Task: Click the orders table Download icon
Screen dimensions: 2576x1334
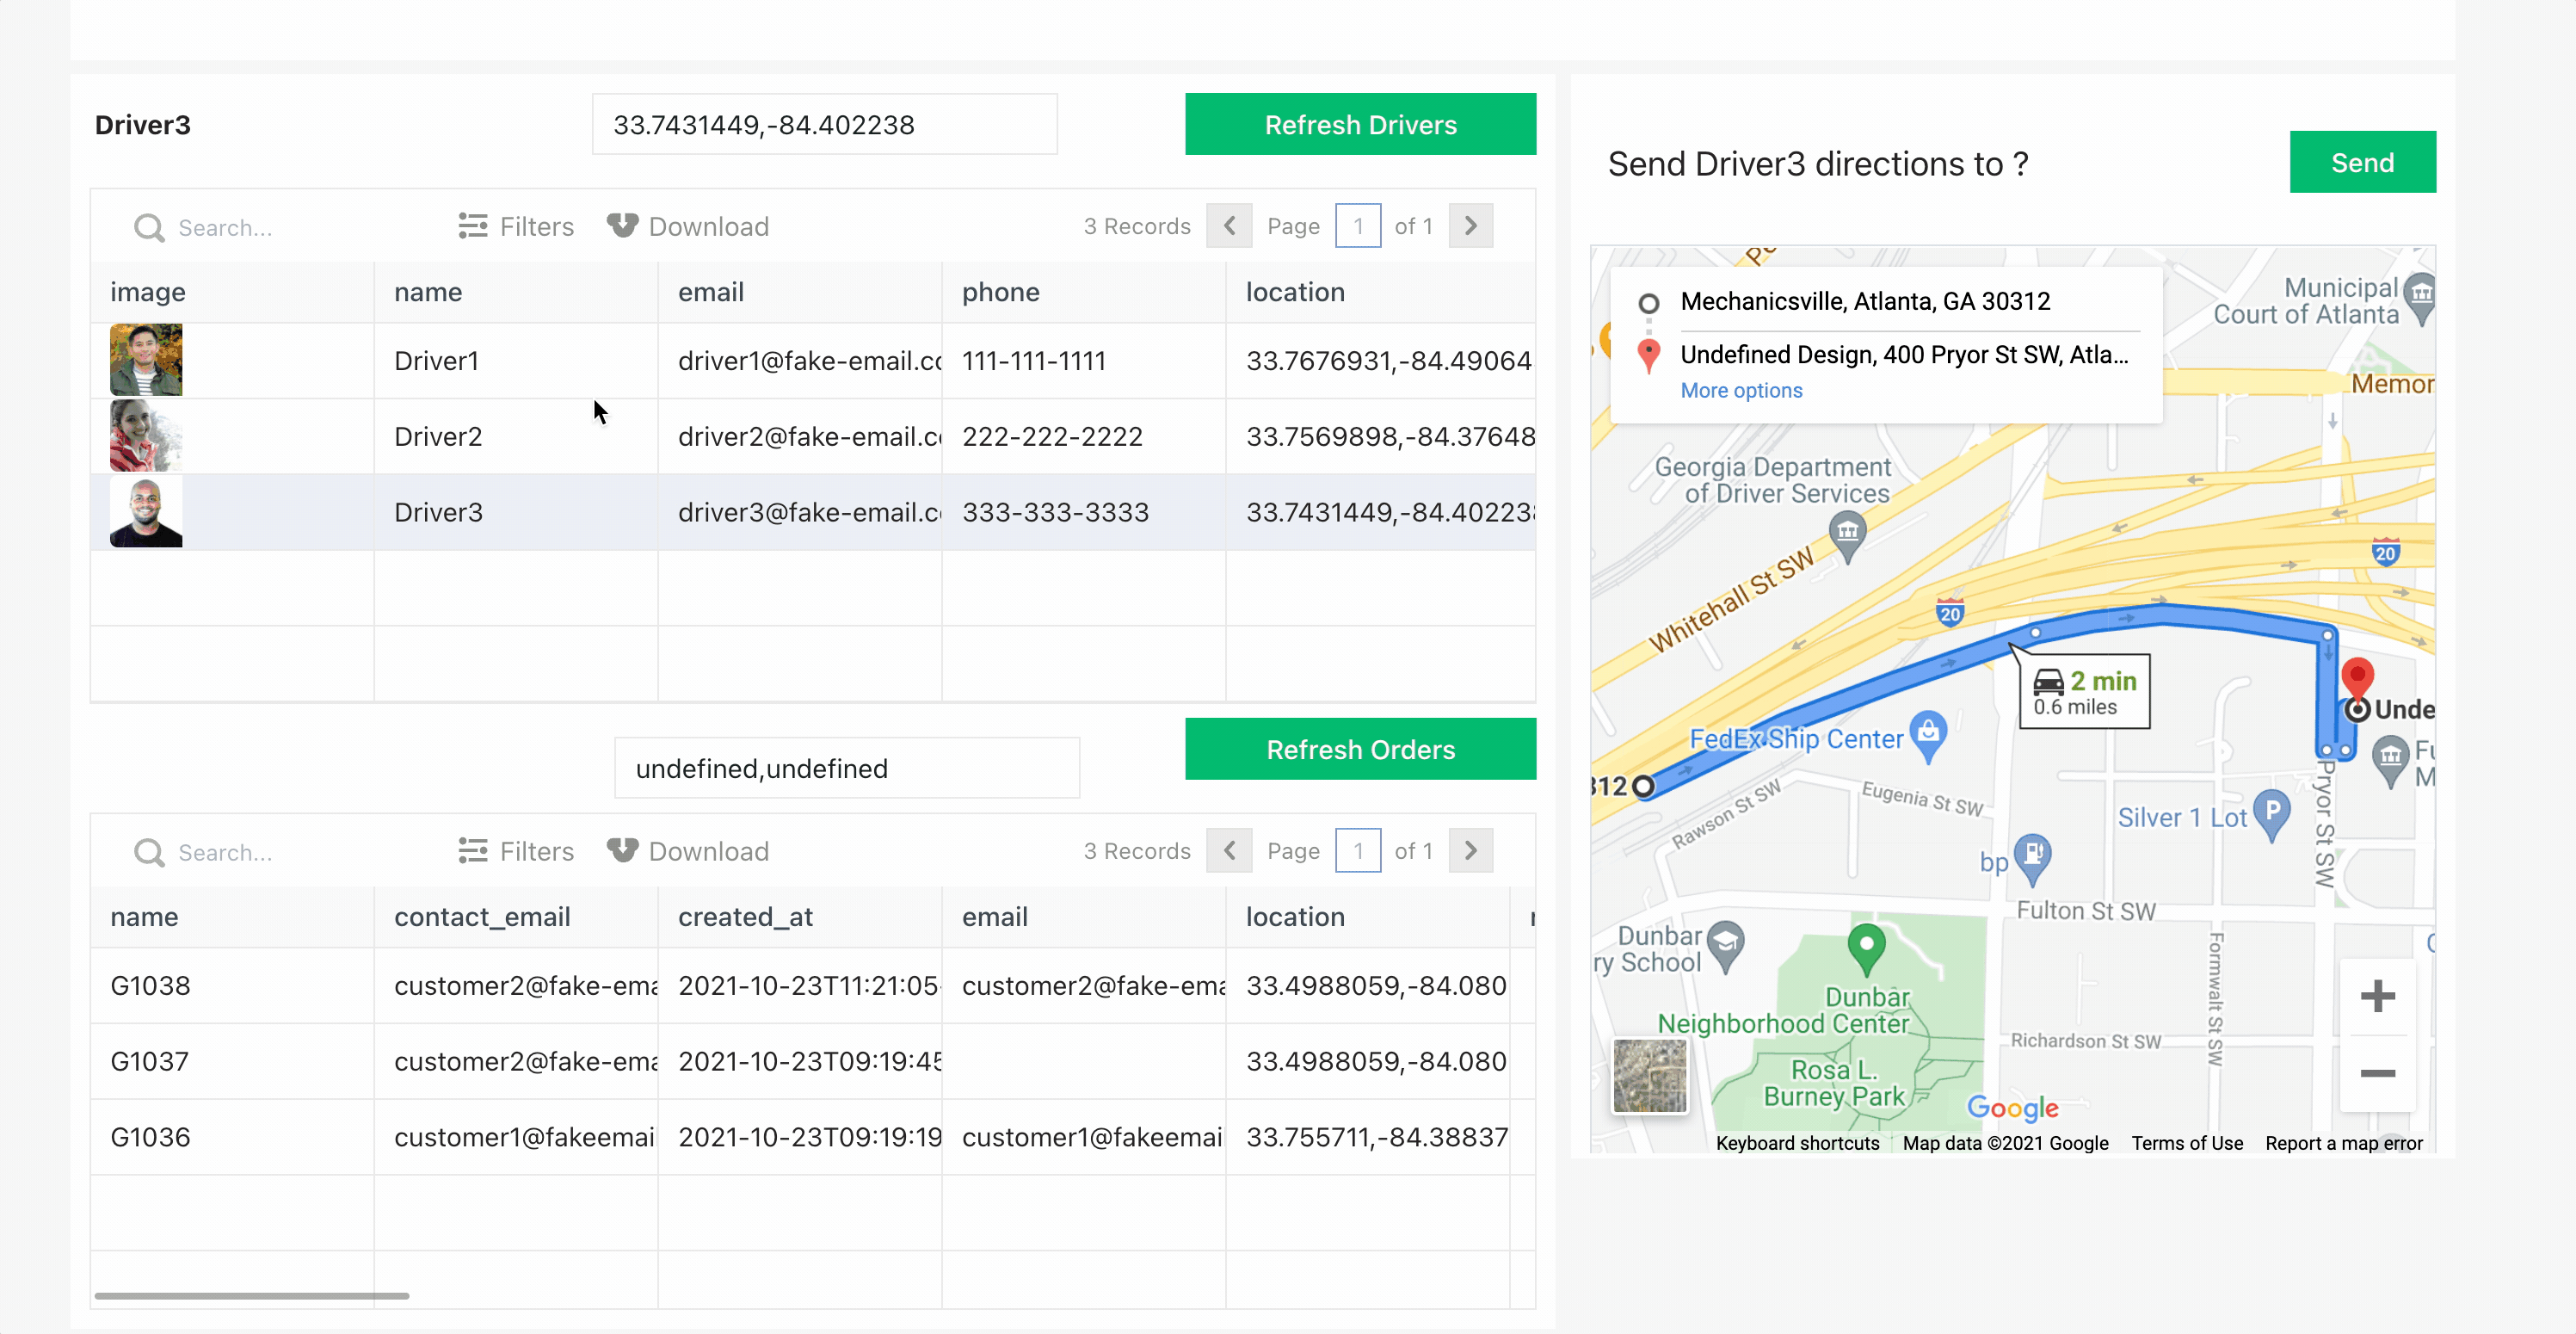Action: (x=622, y=851)
